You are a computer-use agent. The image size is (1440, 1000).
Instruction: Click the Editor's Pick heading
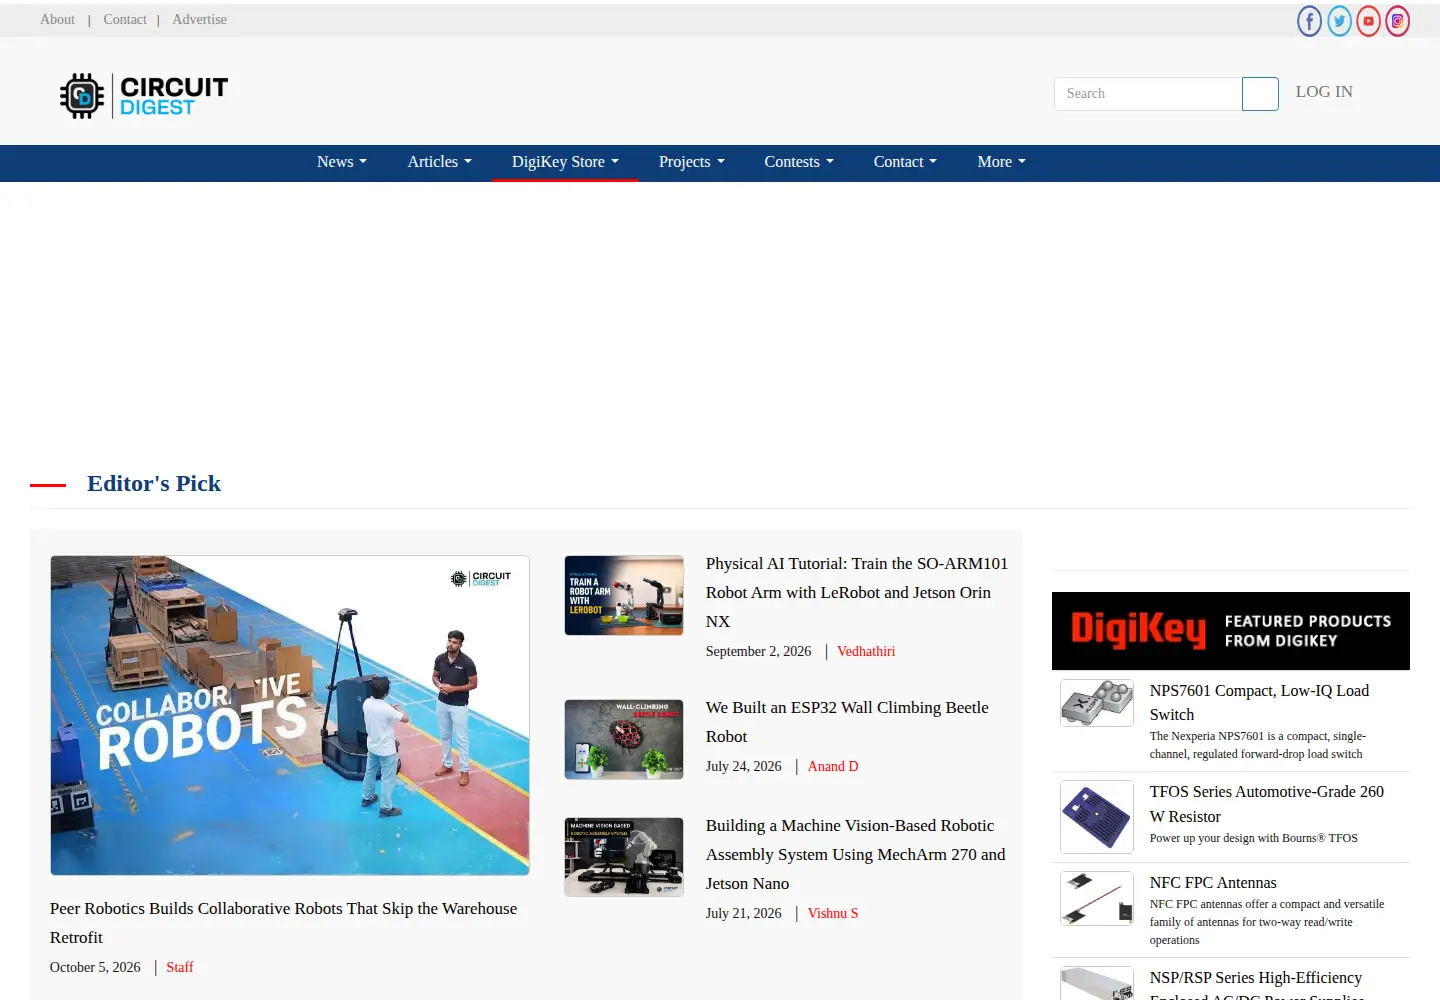pyautogui.click(x=154, y=484)
